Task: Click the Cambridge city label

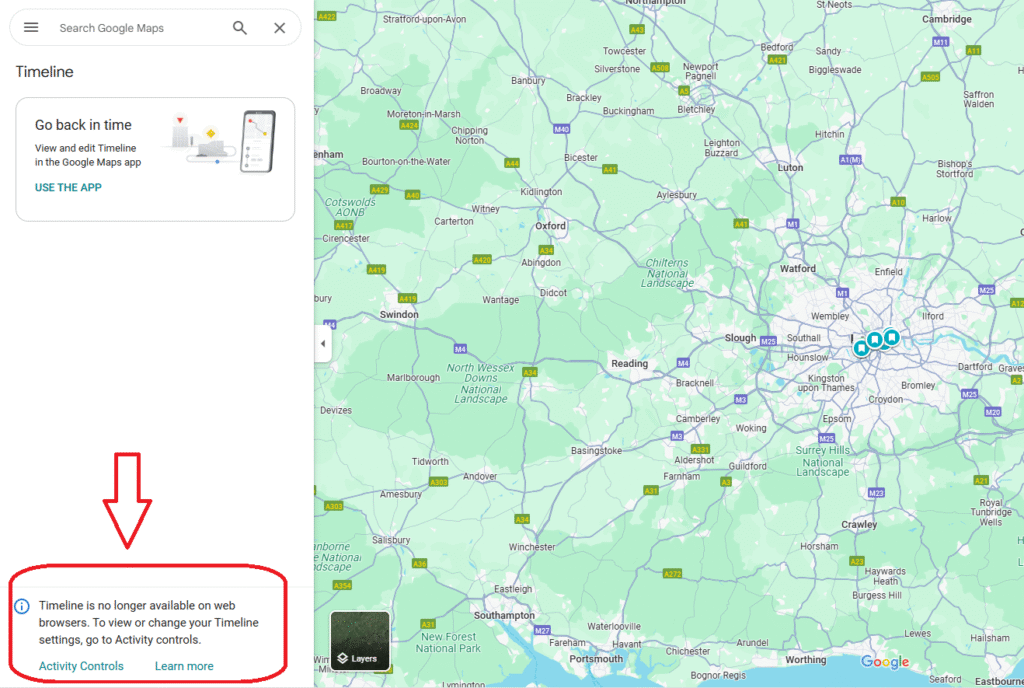Action: 947,19
